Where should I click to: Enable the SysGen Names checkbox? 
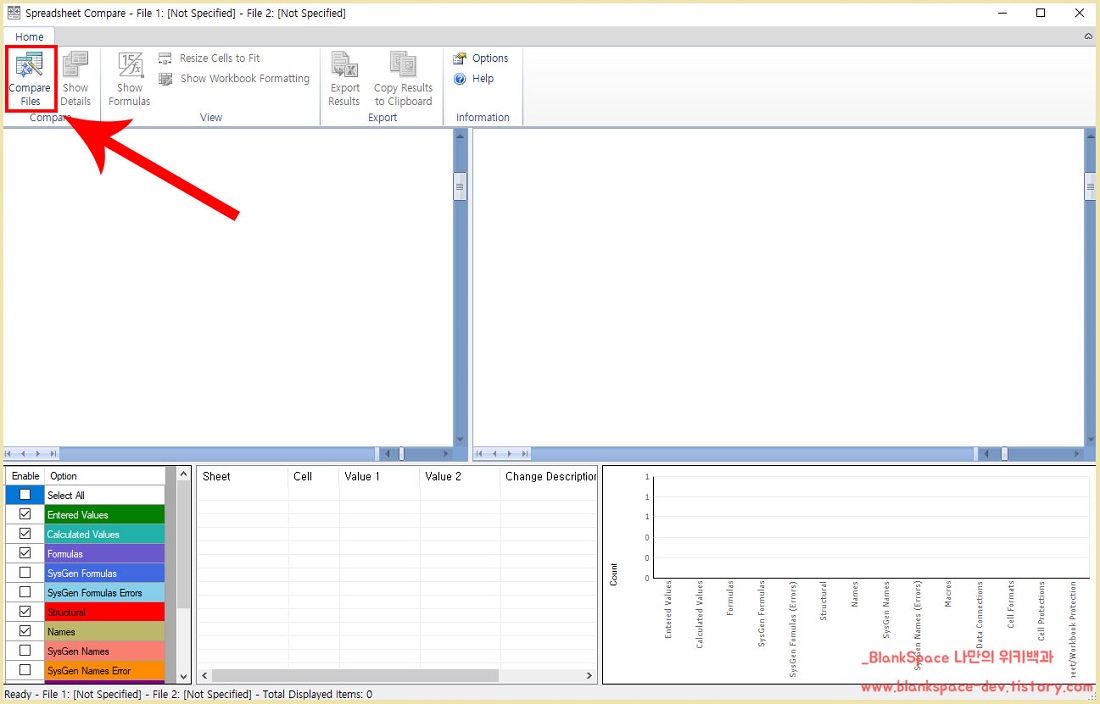click(x=25, y=651)
